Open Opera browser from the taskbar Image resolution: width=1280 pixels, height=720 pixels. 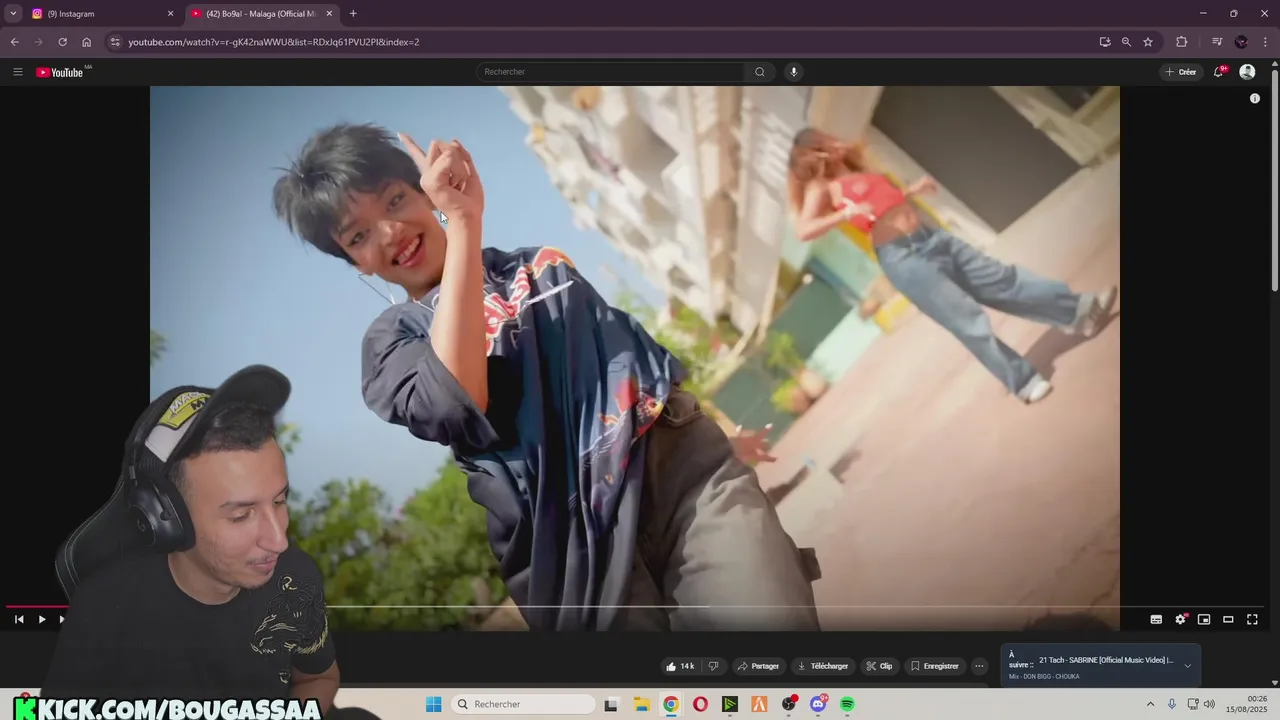tap(700, 704)
